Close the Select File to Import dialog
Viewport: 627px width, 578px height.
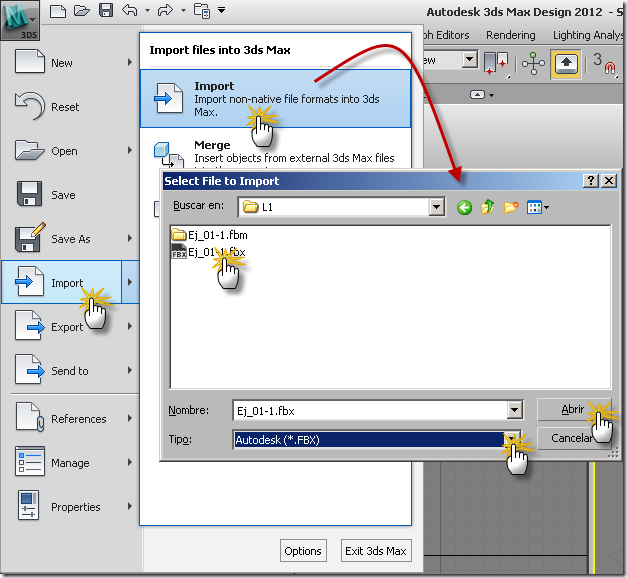coord(609,181)
